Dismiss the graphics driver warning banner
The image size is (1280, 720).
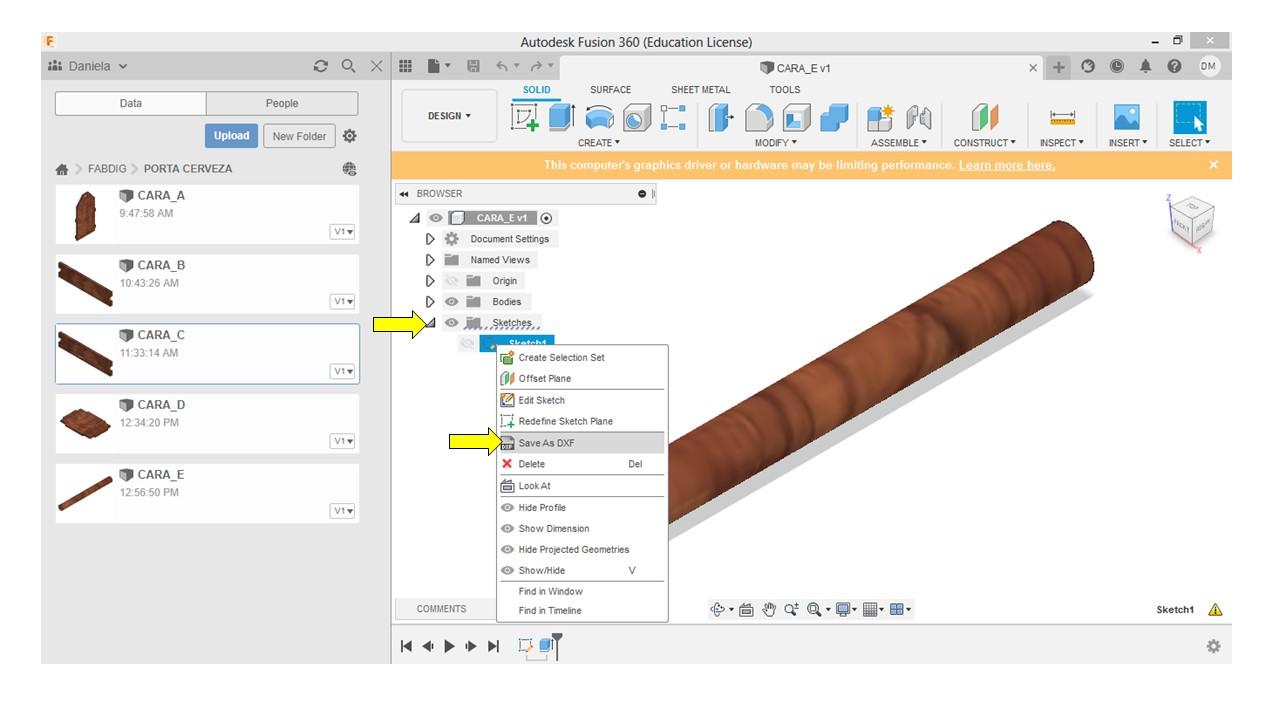[x=1214, y=165]
